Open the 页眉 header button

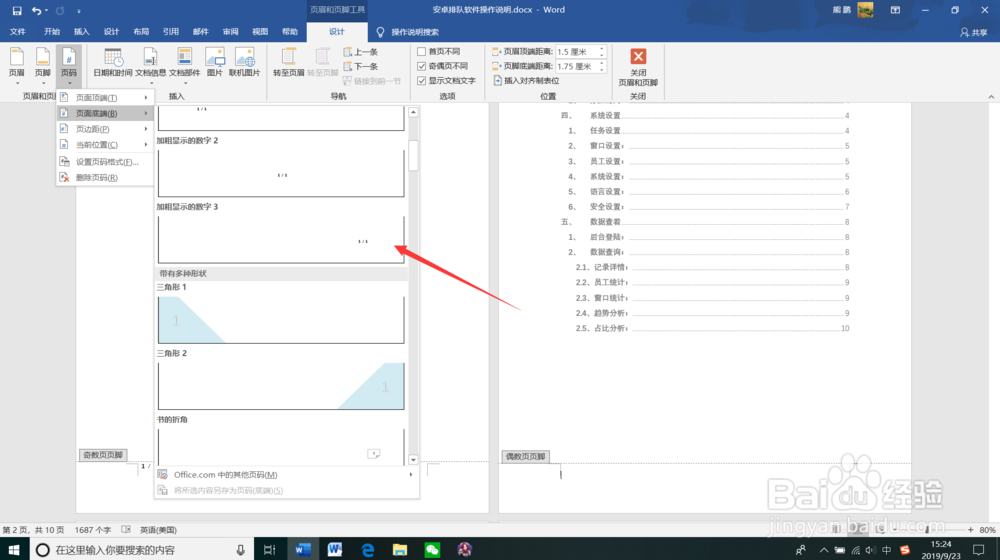17,66
